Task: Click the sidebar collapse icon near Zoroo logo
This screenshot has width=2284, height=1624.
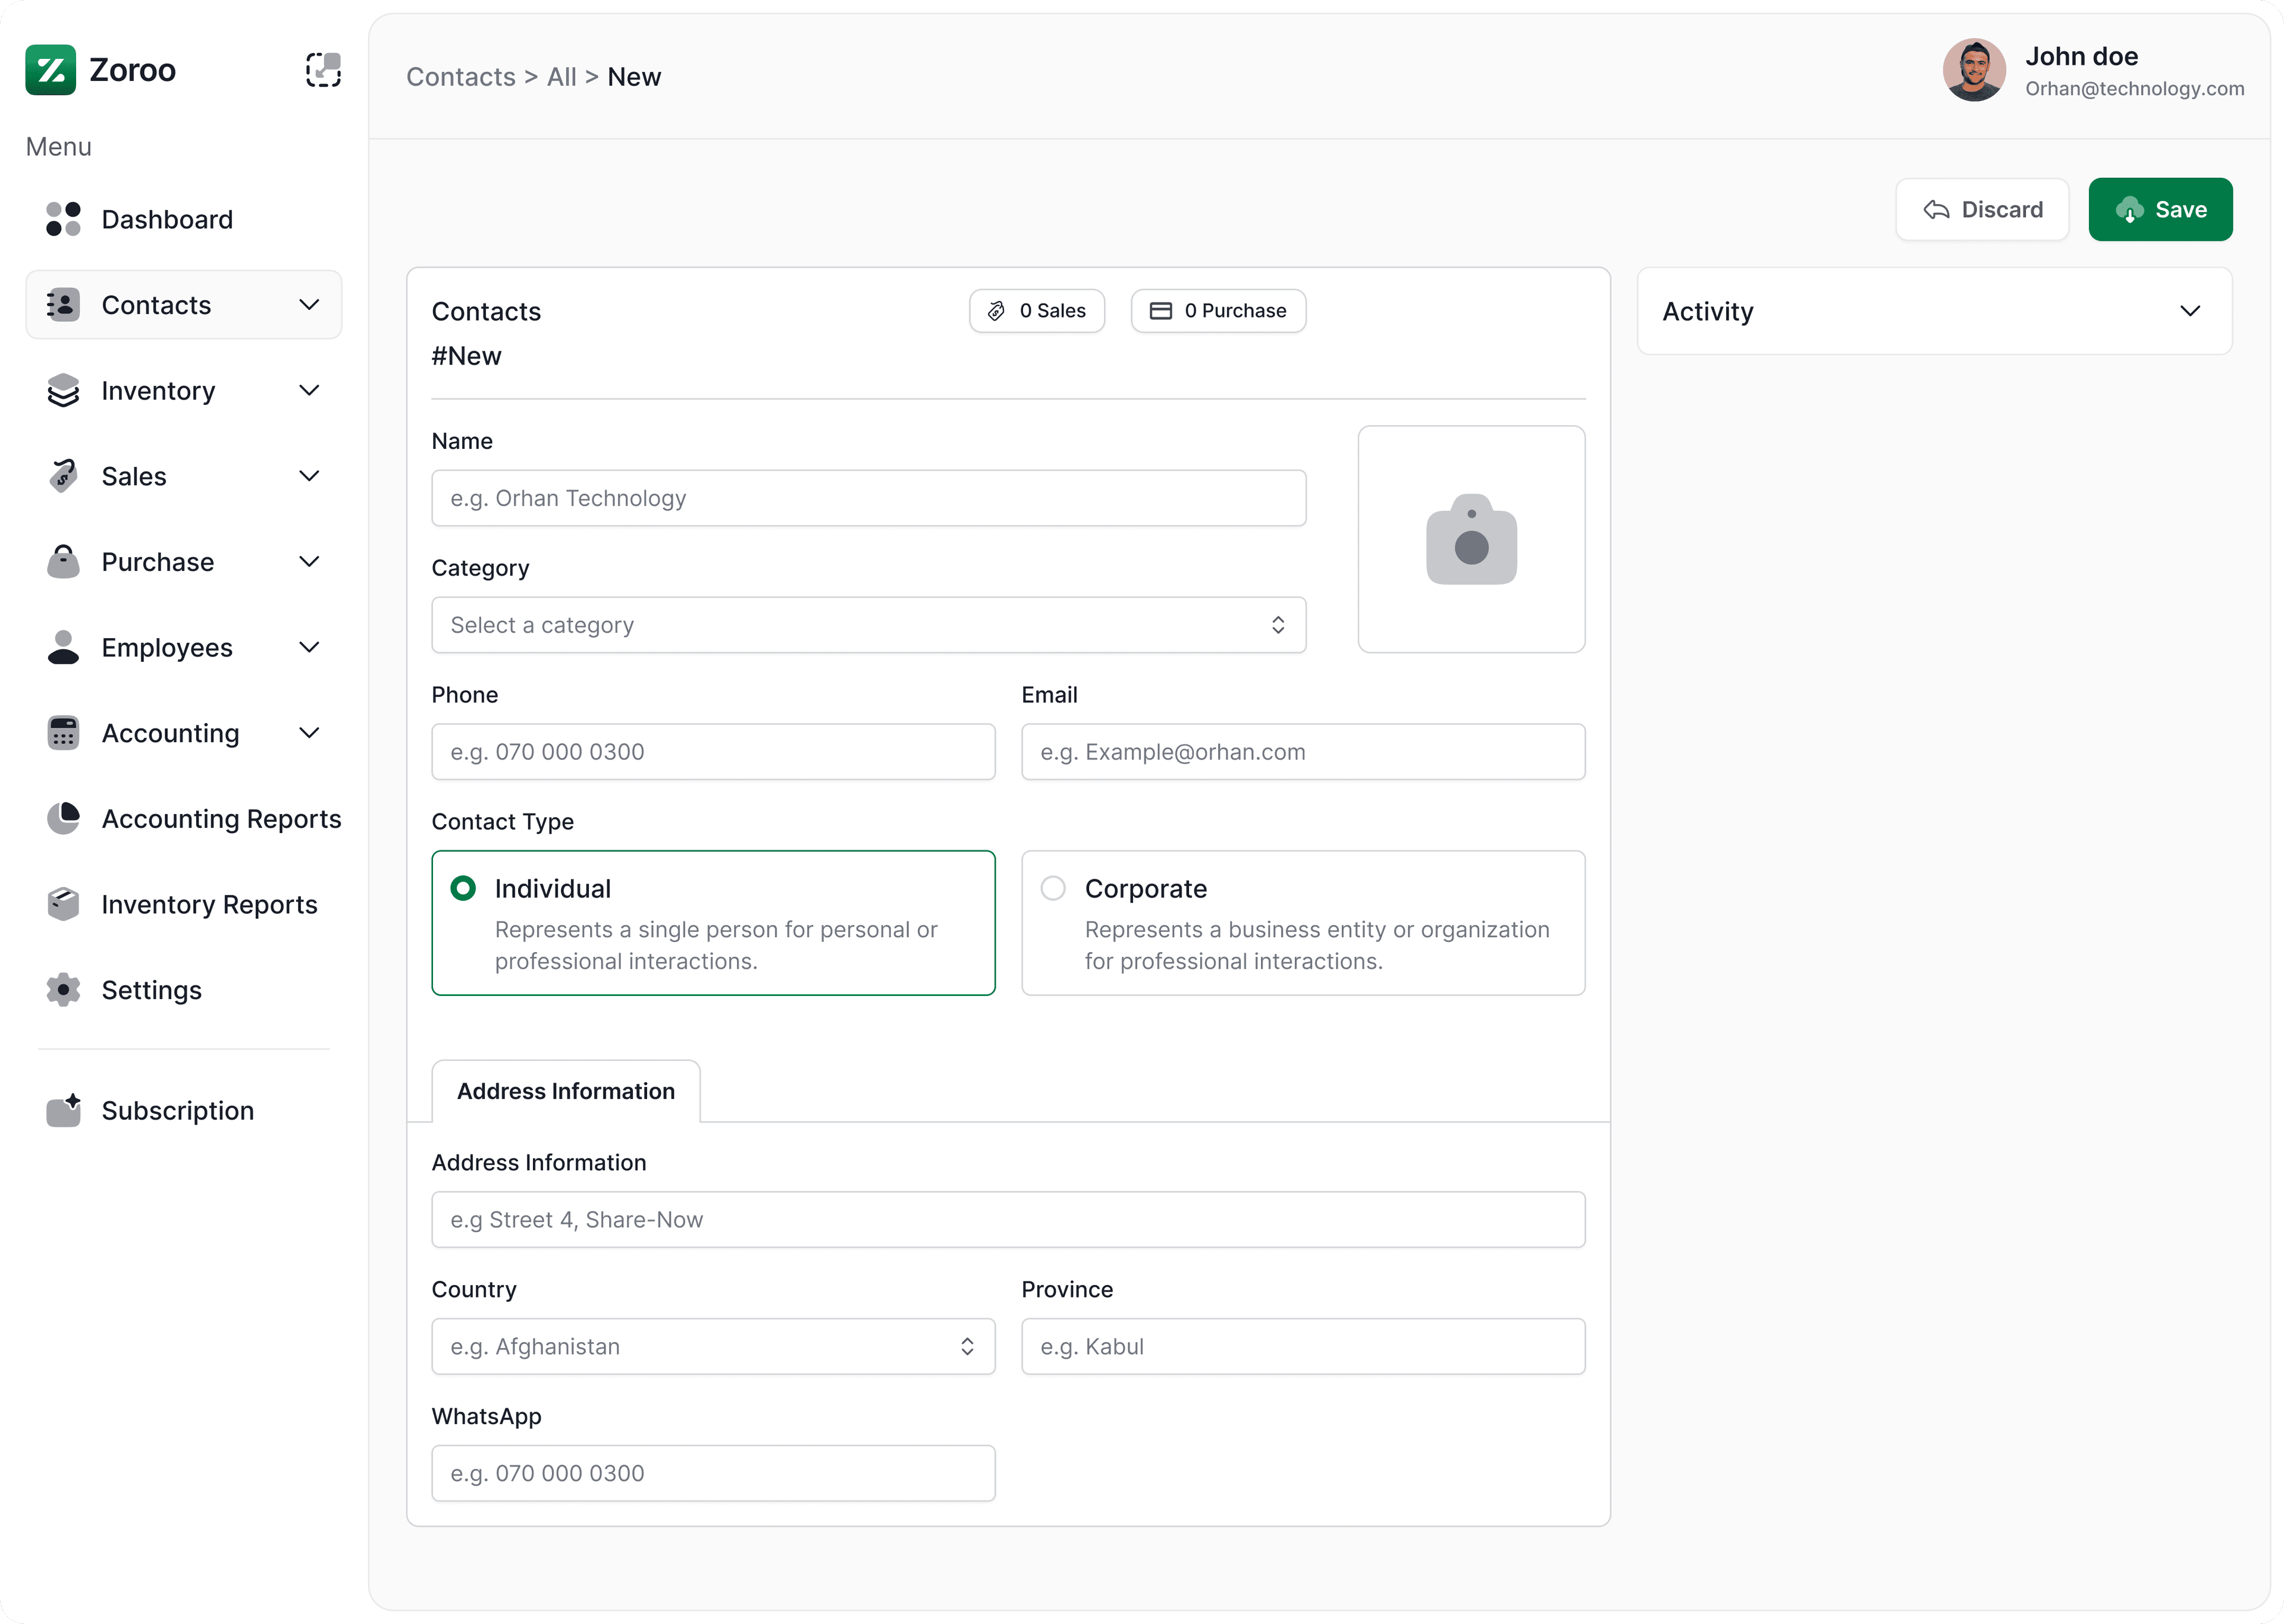Action: click(323, 69)
